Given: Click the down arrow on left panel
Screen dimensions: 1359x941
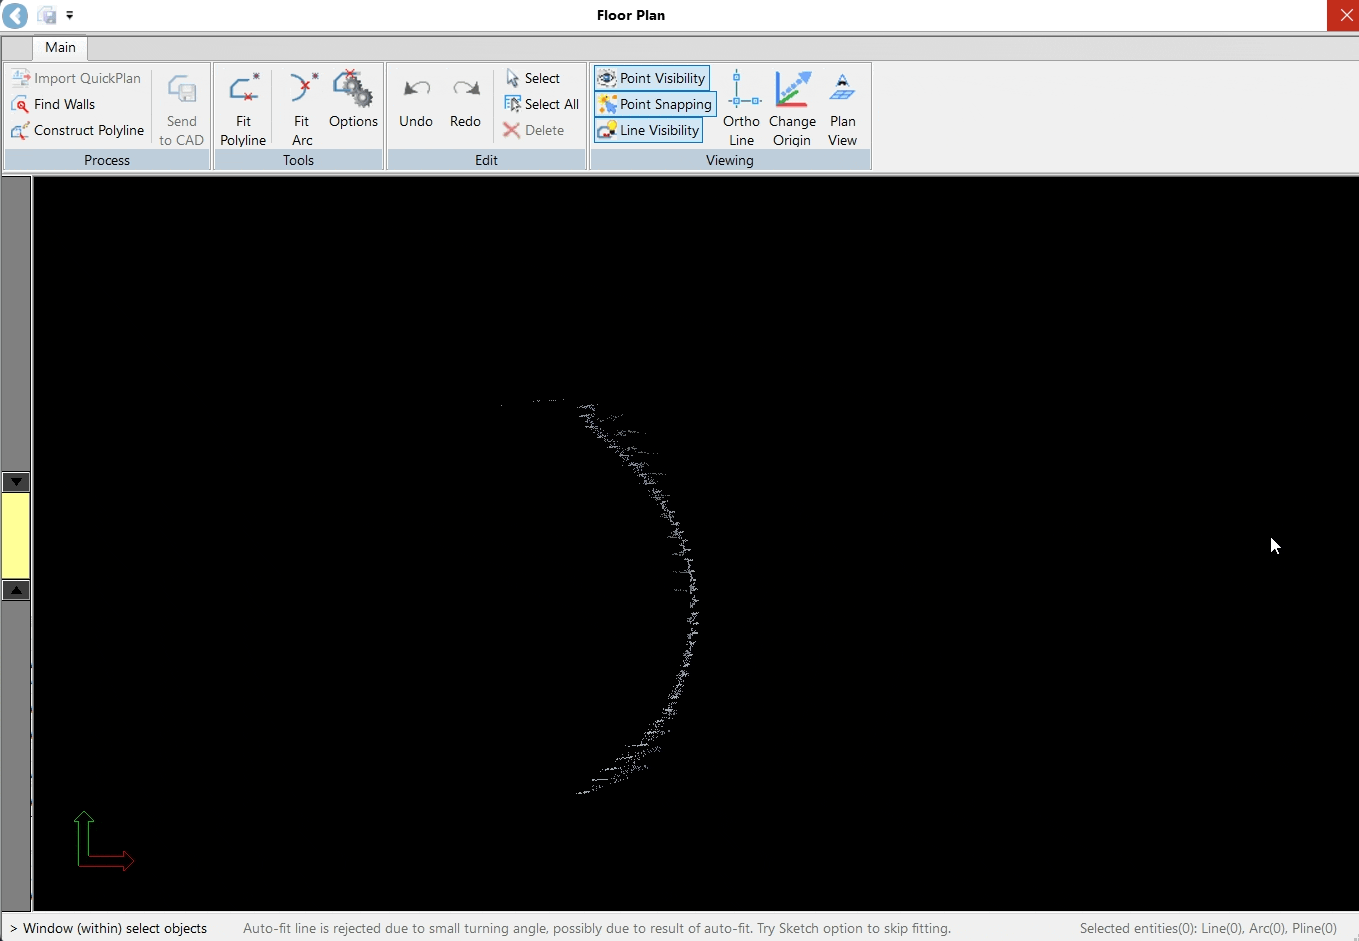Looking at the screenshot, I should click(16, 482).
